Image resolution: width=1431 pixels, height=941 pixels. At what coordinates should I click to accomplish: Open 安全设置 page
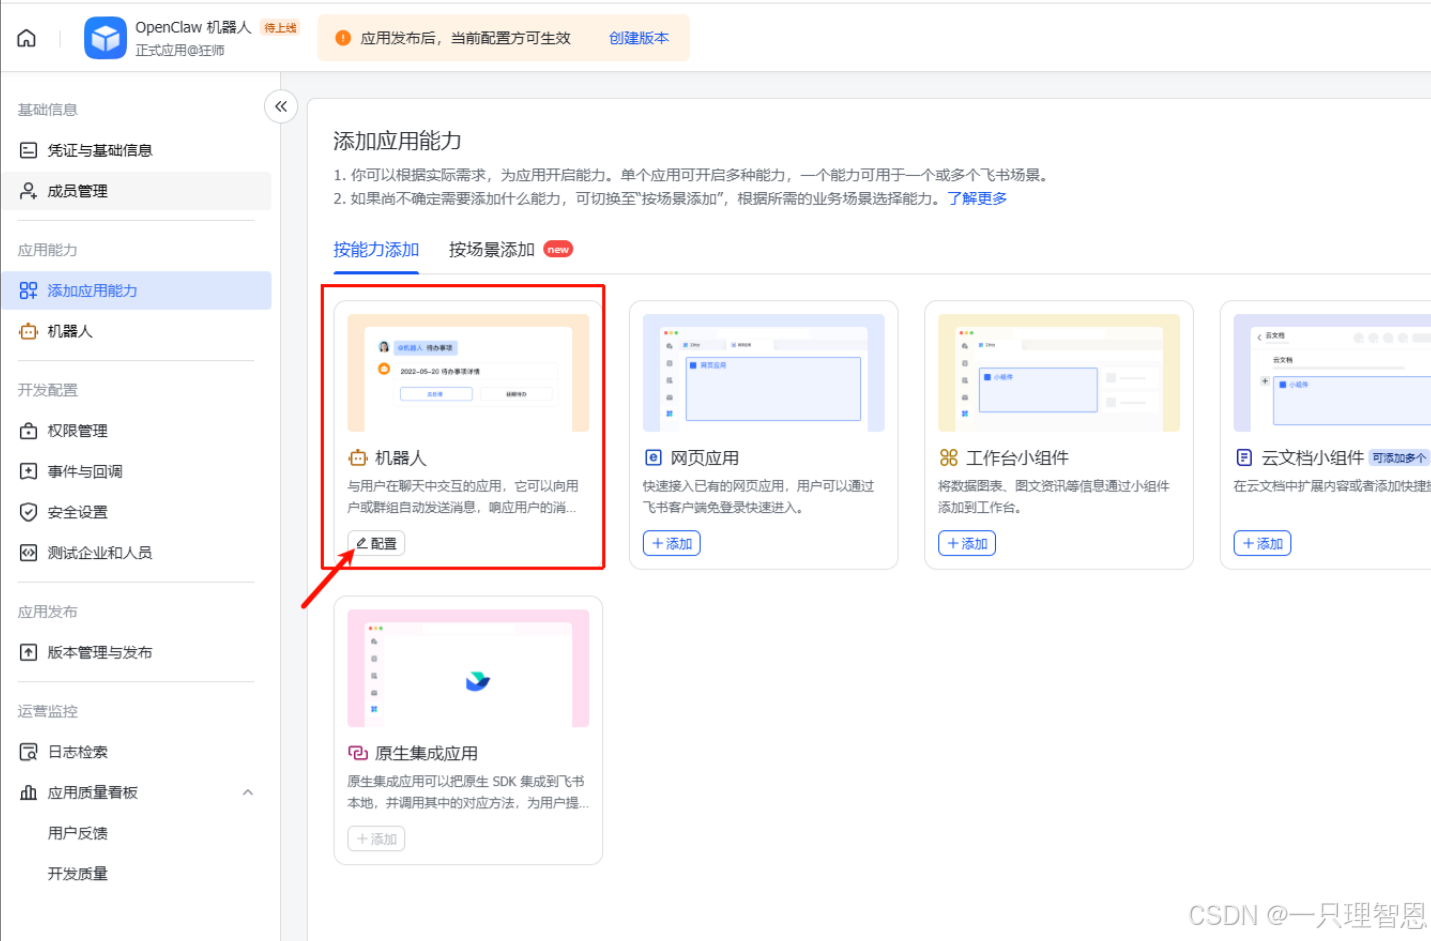[x=136, y=512]
